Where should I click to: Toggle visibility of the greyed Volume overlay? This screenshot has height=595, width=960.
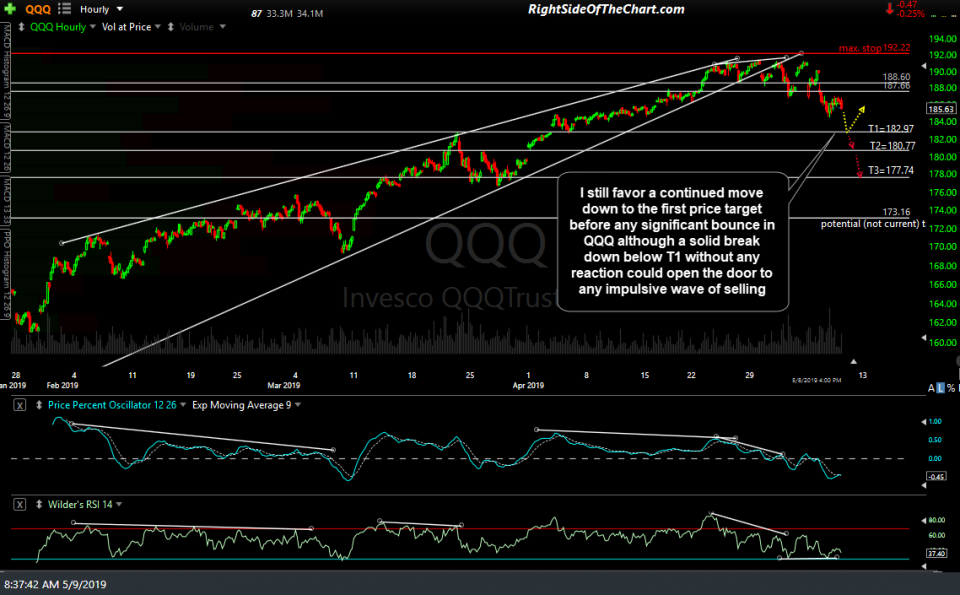171,27
